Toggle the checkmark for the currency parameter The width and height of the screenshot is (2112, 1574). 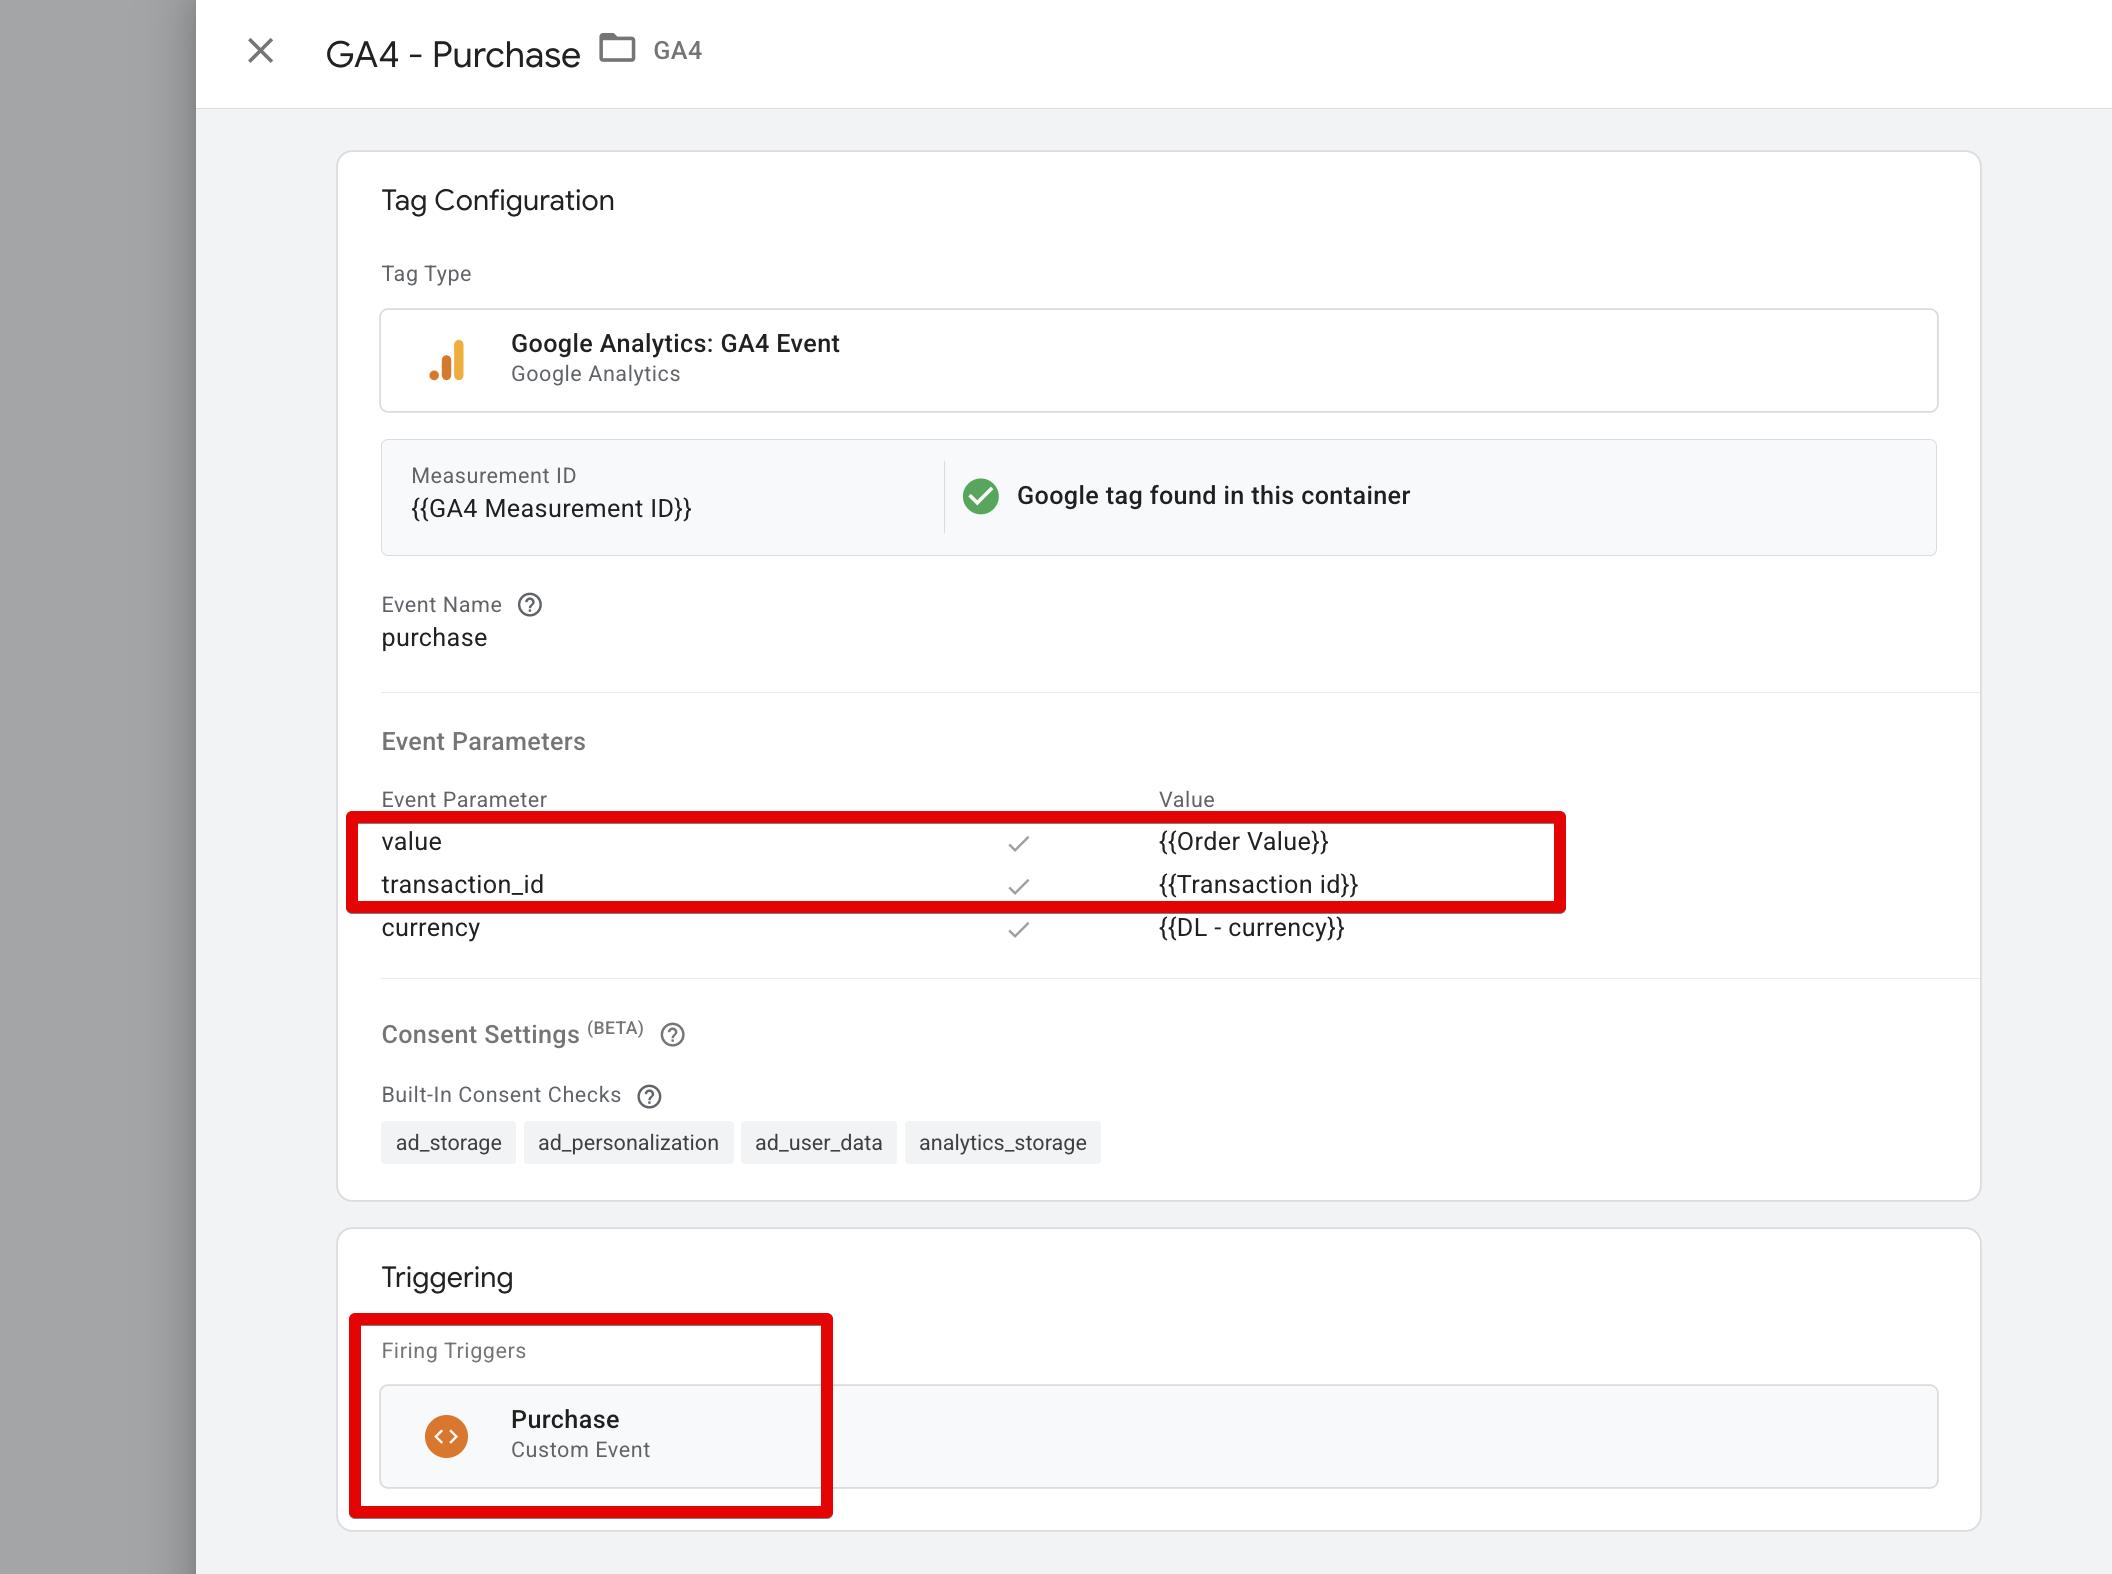tap(1019, 929)
